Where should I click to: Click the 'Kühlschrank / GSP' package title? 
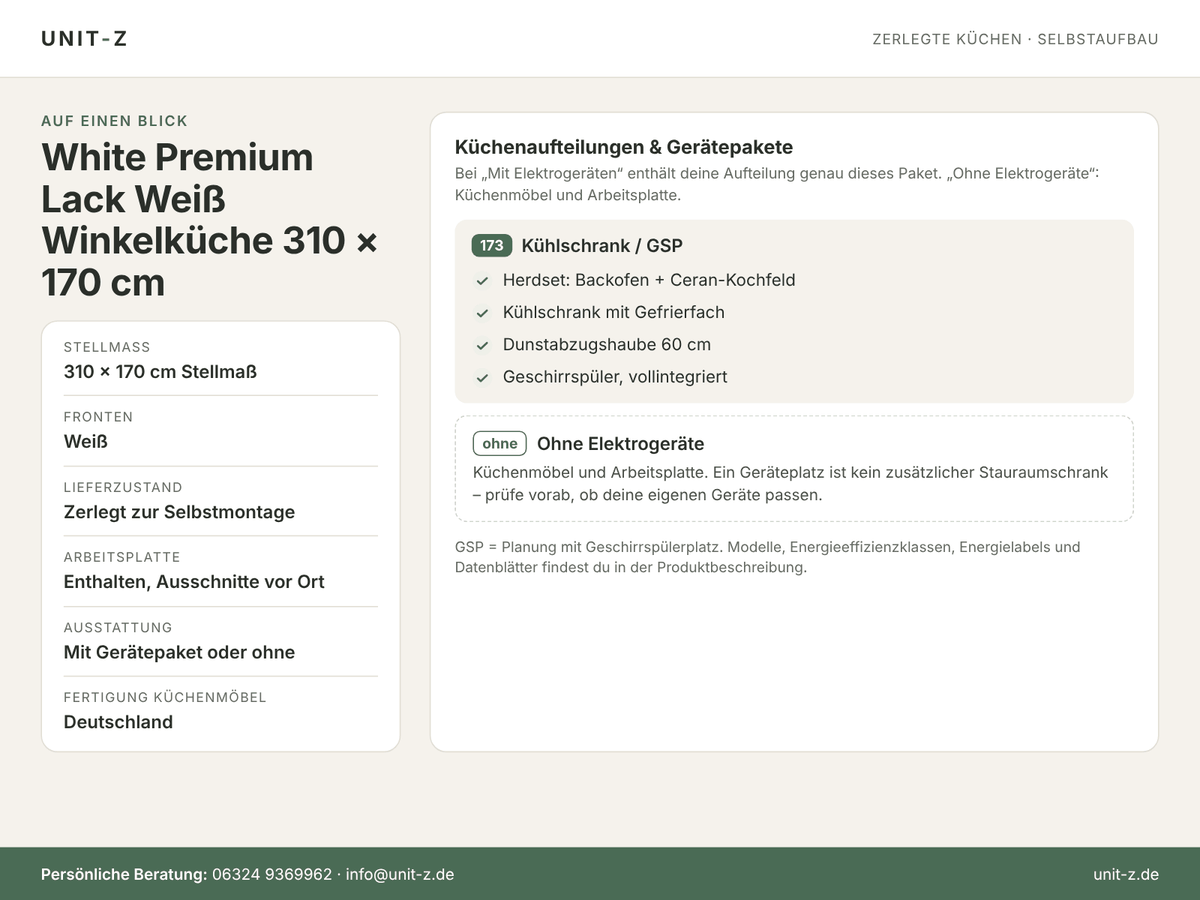tap(602, 246)
